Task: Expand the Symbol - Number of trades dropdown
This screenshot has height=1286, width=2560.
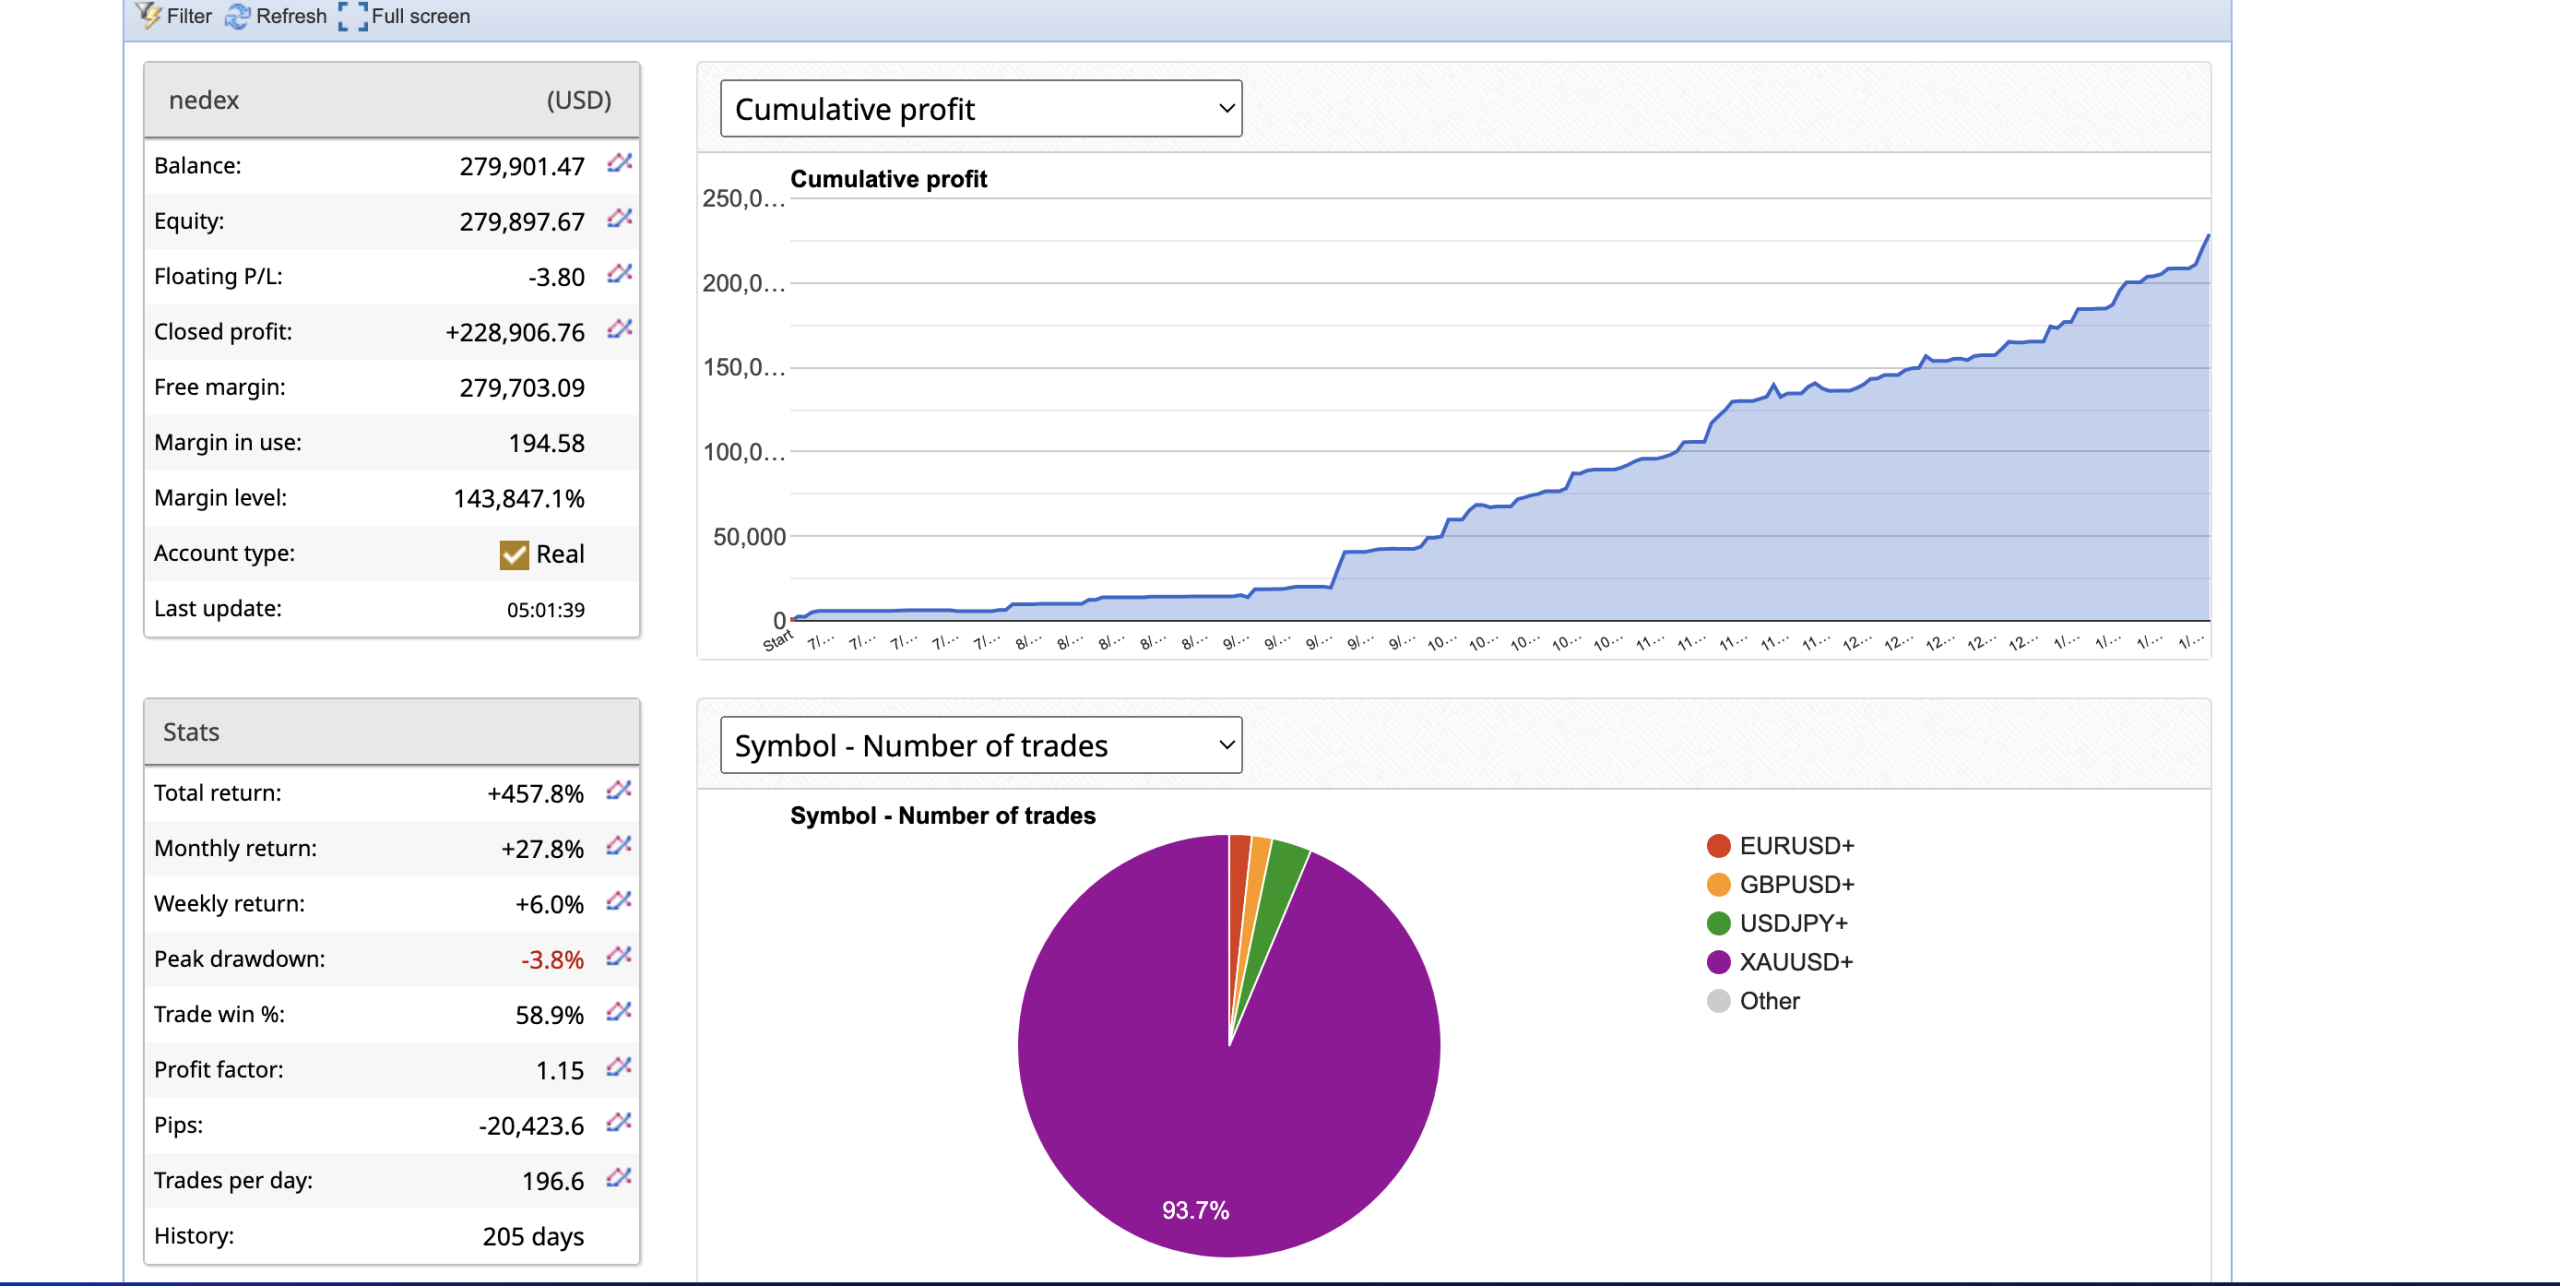Action: pos(980,745)
